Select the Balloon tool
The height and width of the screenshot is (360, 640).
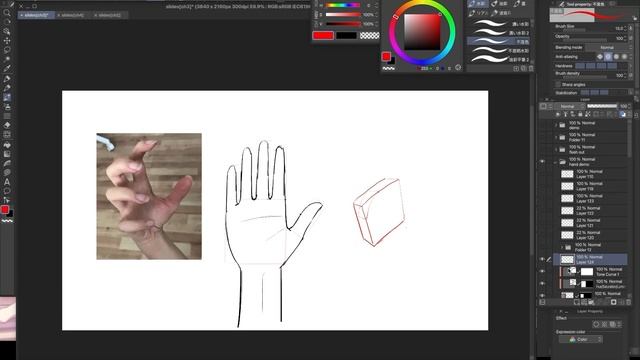[x=7, y=191]
